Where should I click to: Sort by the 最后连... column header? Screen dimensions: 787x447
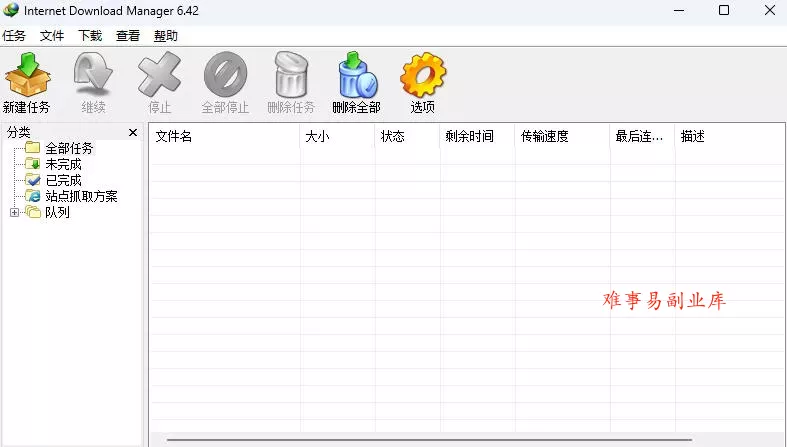(642, 136)
